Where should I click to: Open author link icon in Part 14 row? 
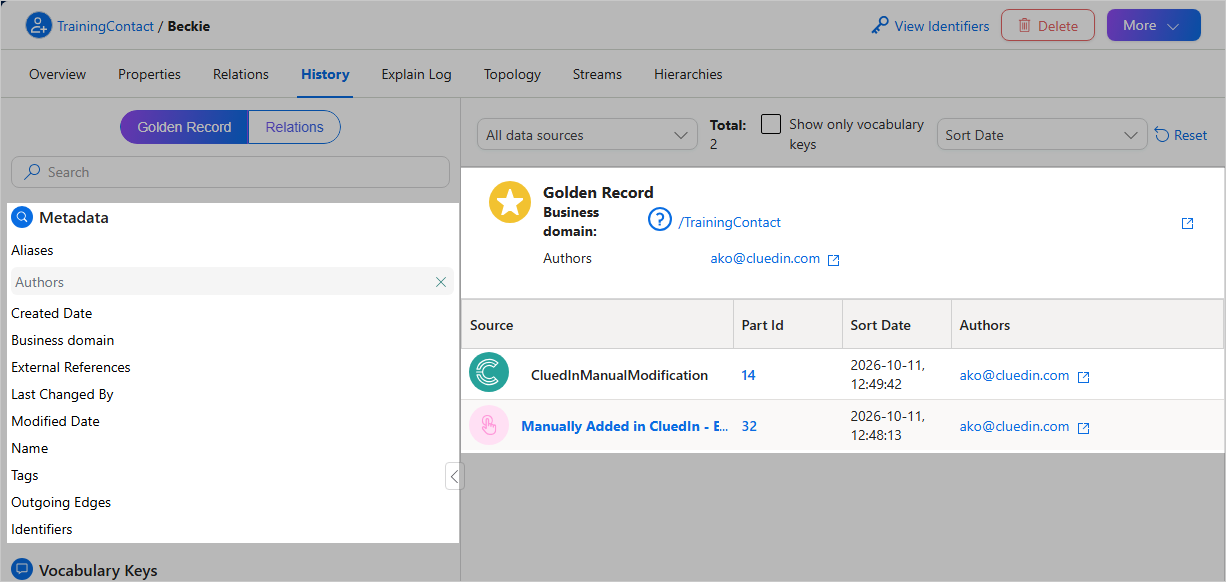[1083, 377]
